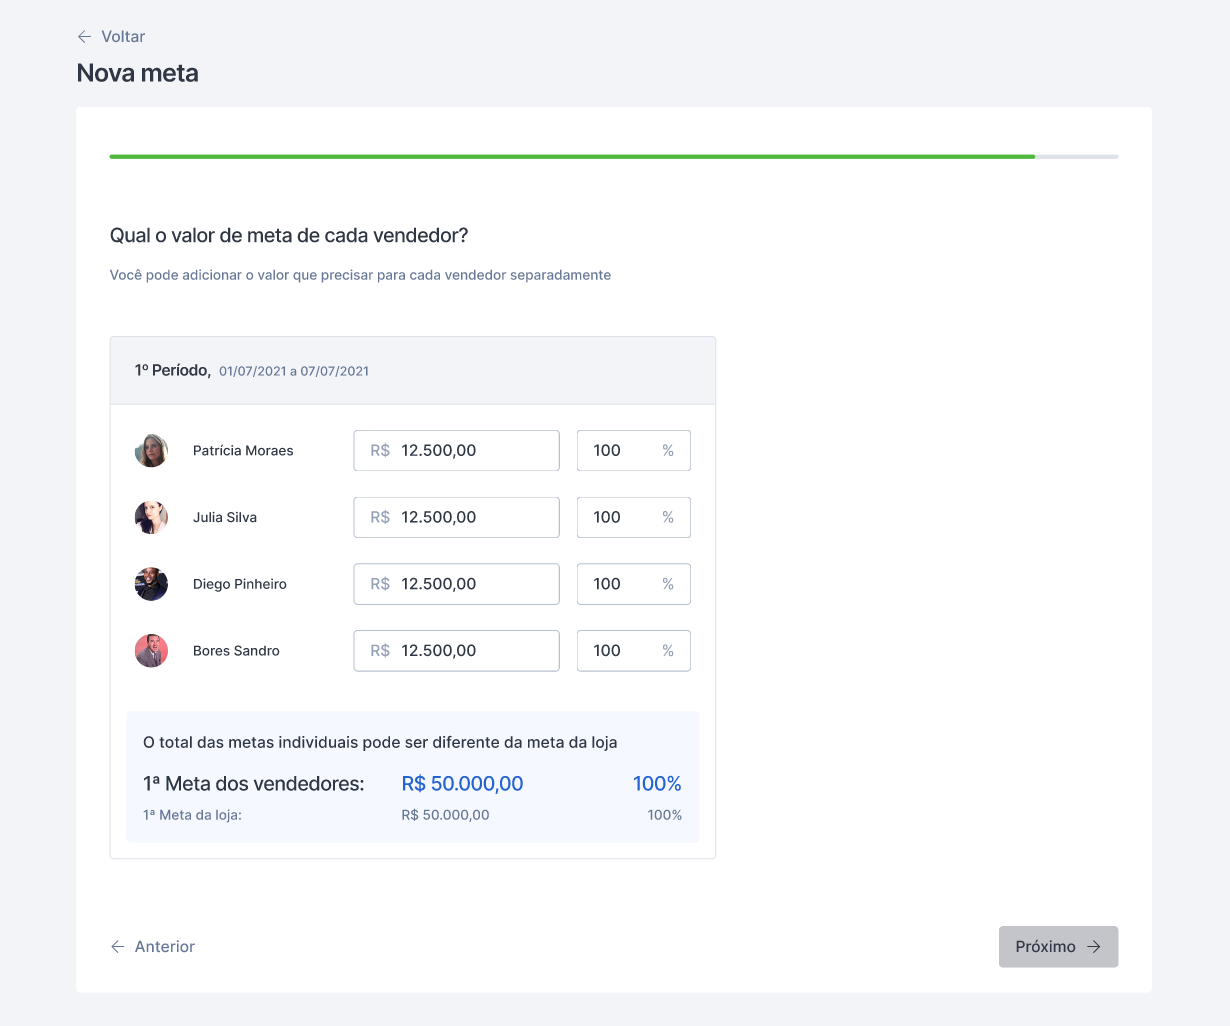Click Julia Silva's avatar photo
The height and width of the screenshot is (1026, 1230).
tap(151, 518)
